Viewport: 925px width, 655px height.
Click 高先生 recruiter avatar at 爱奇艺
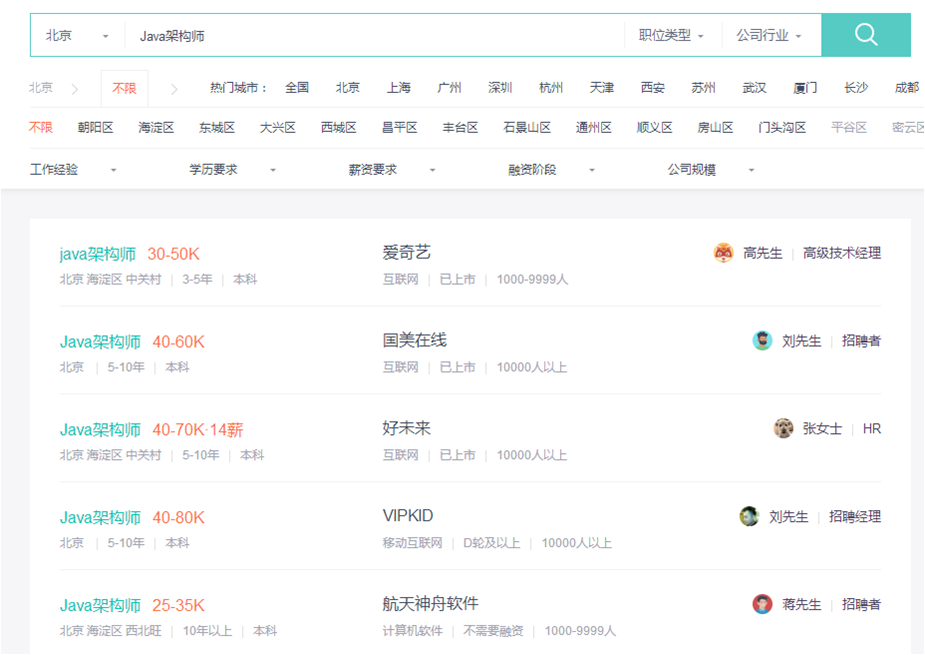coord(723,253)
